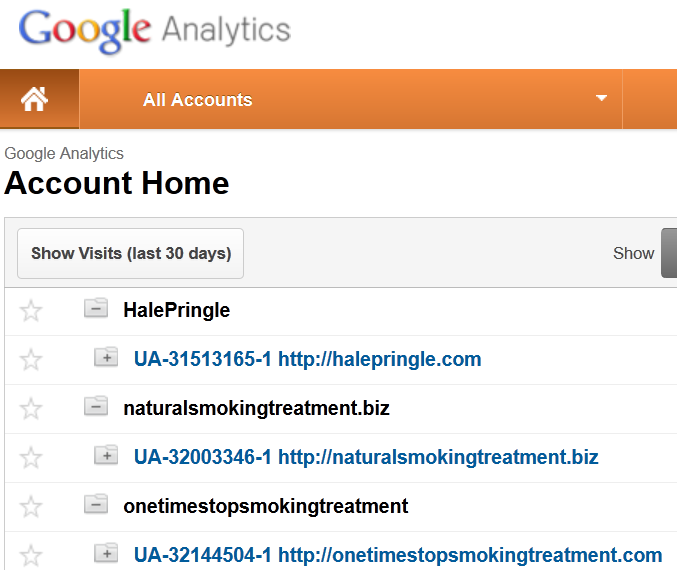The width and height of the screenshot is (677, 570).
Task: Expand the UA-31513165-1 property folder
Action: pyautogui.click(x=106, y=357)
